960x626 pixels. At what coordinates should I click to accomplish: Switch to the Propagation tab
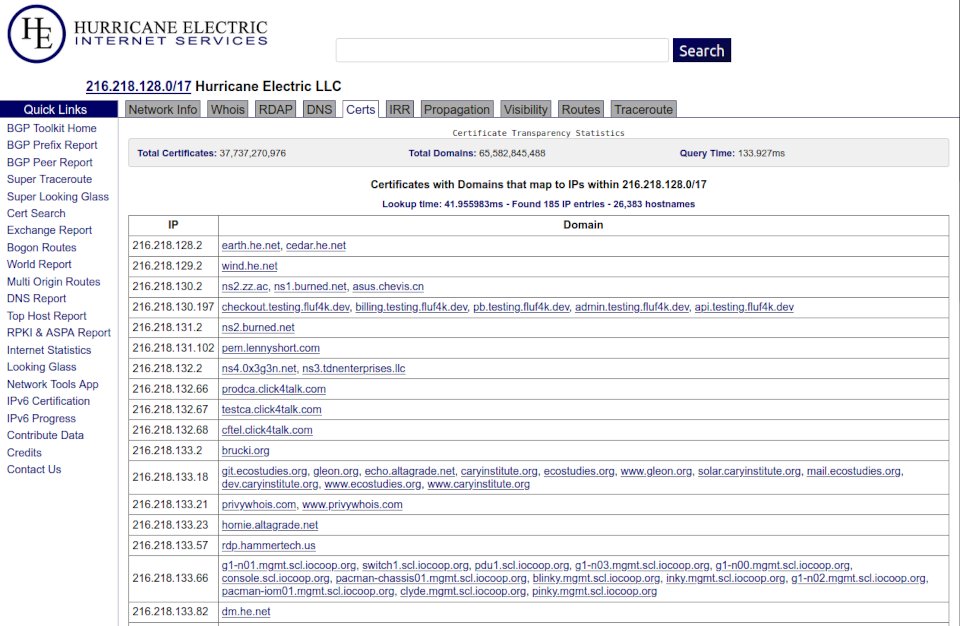(x=457, y=109)
